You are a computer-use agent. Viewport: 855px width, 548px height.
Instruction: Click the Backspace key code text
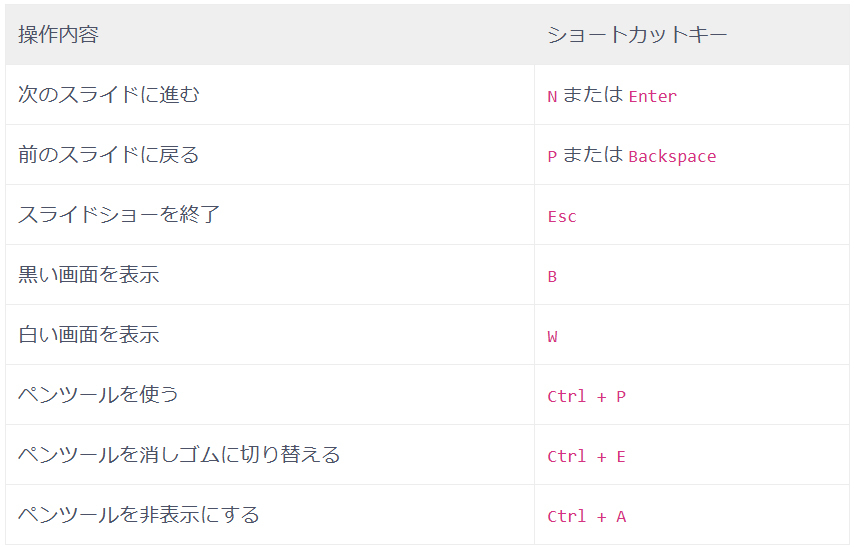pos(672,156)
